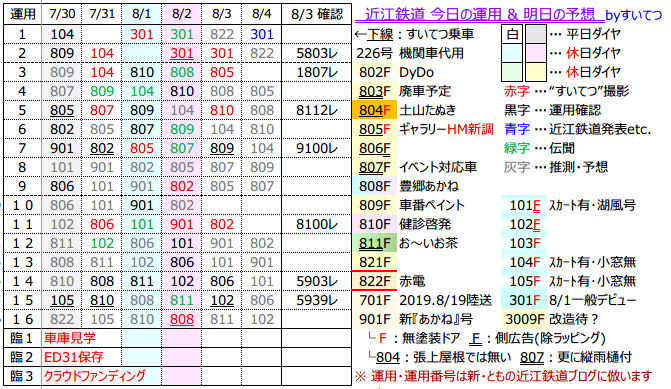
Task: Click the byすいてつ author text
Action: click(634, 16)
